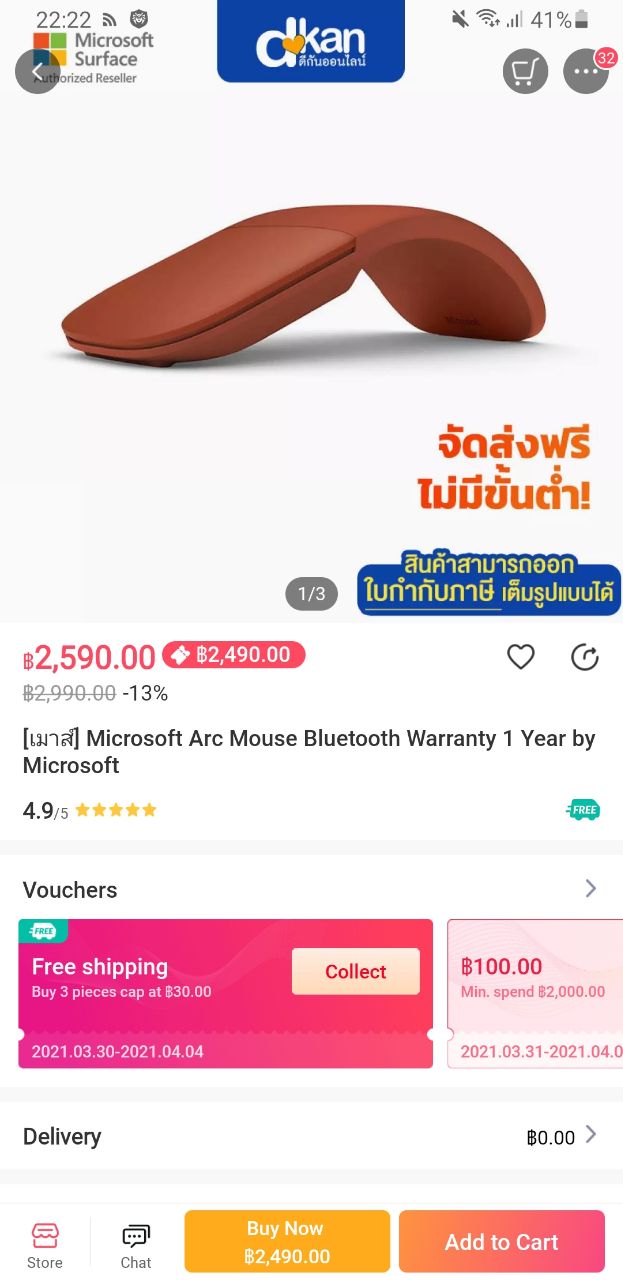This screenshot has width=623, height=1280.
Task: Expand Delivery details chevron
Action: [x=591, y=1135]
